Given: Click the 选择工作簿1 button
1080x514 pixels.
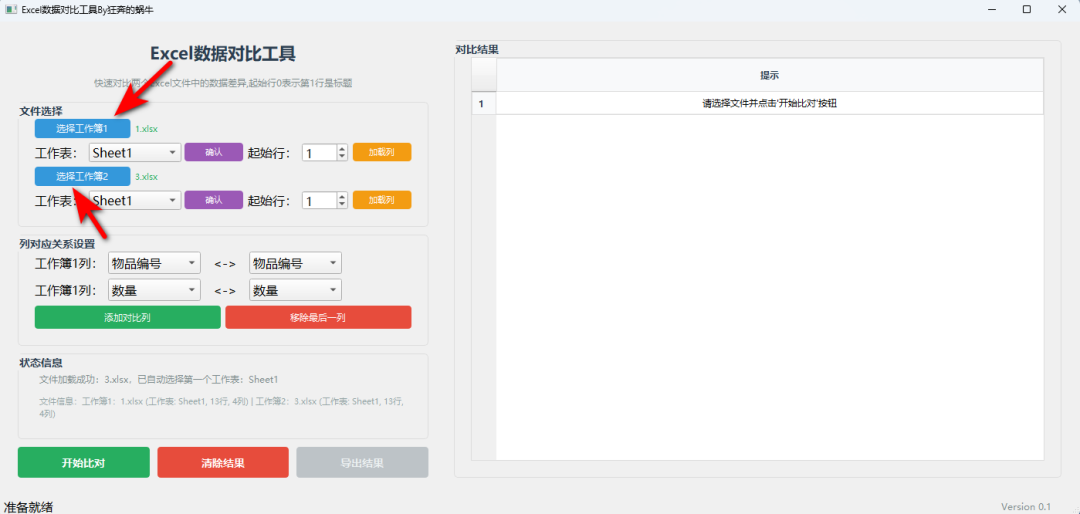Looking at the screenshot, I should pyautogui.click(x=83, y=129).
